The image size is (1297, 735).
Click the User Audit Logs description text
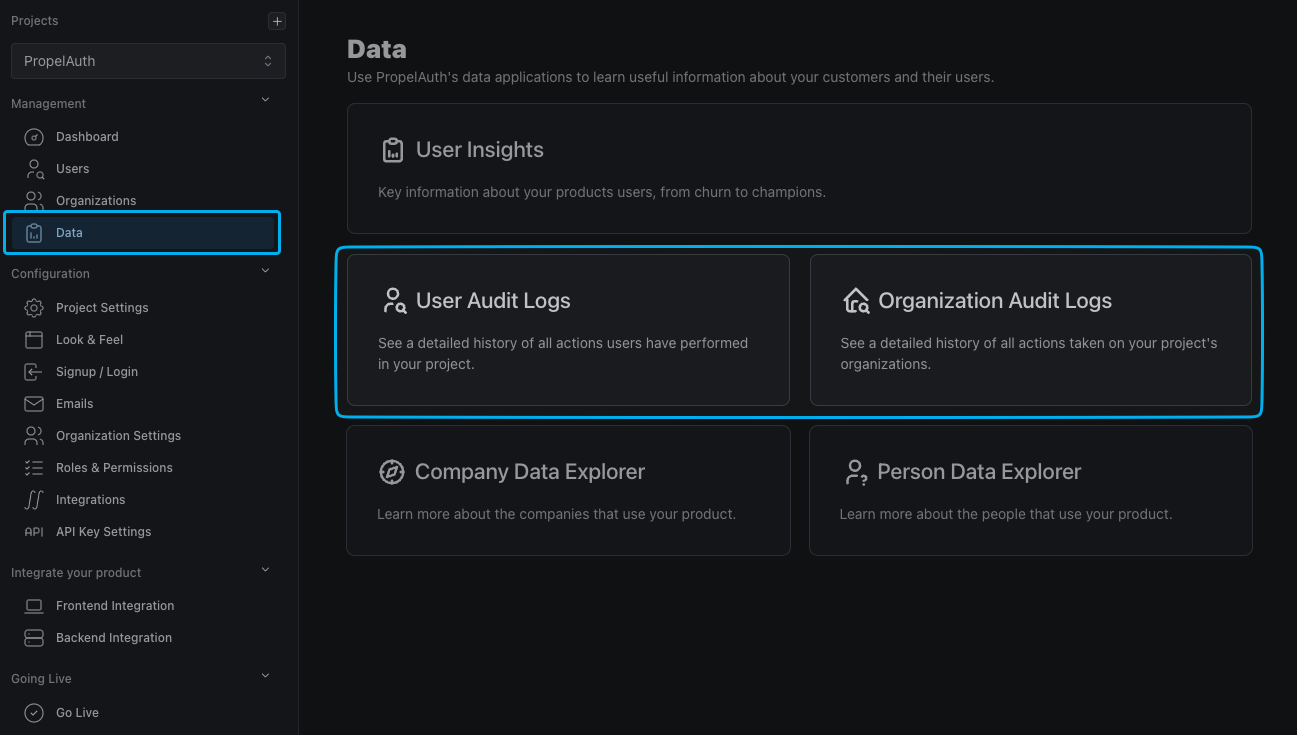coord(563,354)
